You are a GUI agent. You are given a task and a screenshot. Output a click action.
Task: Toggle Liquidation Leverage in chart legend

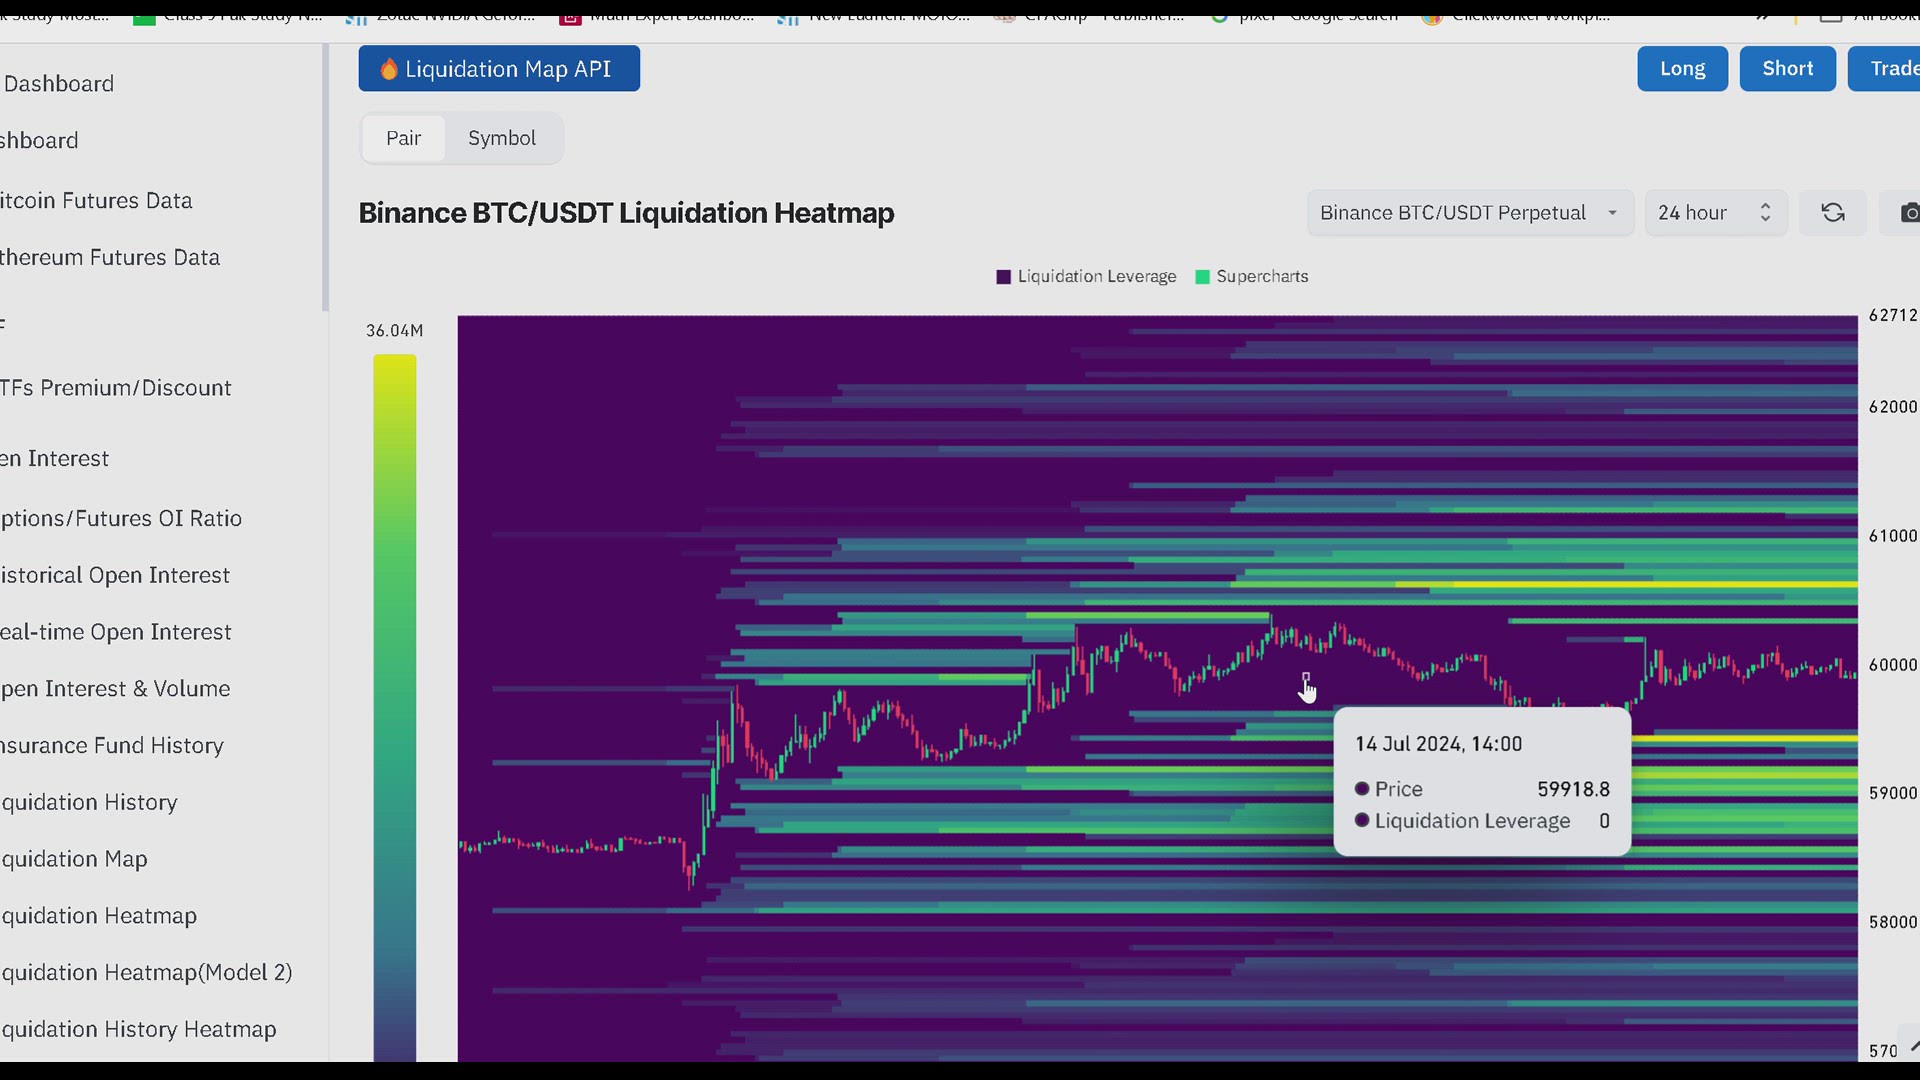coord(1095,277)
